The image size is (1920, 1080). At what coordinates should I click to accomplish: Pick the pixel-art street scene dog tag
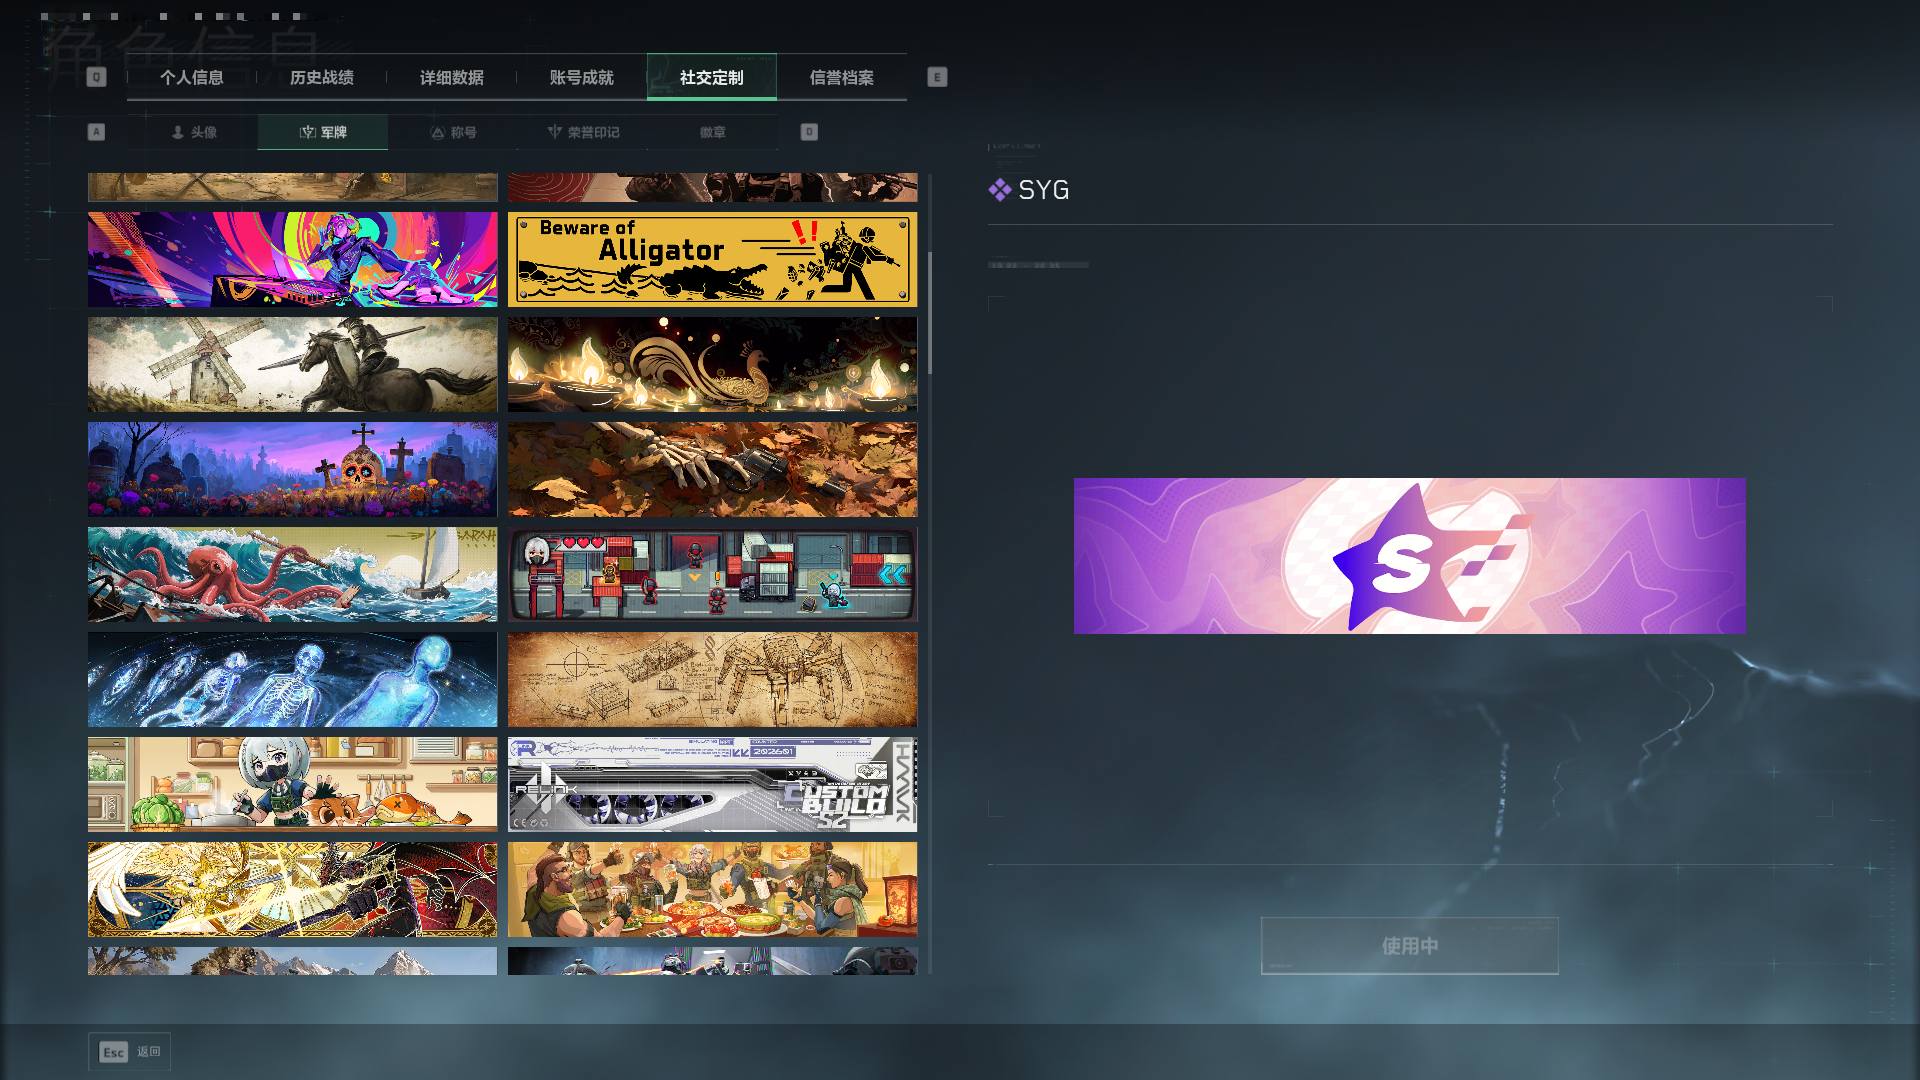pyautogui.click(x=712, y=574)
